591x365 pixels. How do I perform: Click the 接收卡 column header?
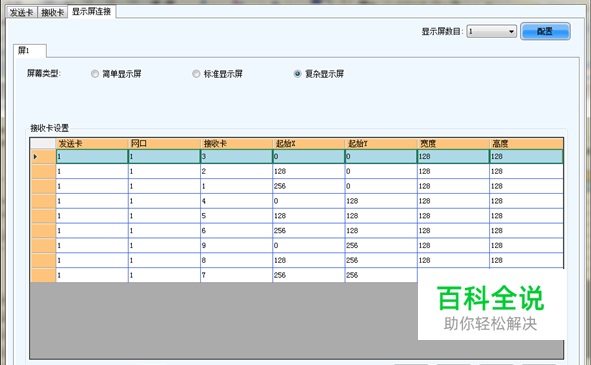click(x=237, y=143)
